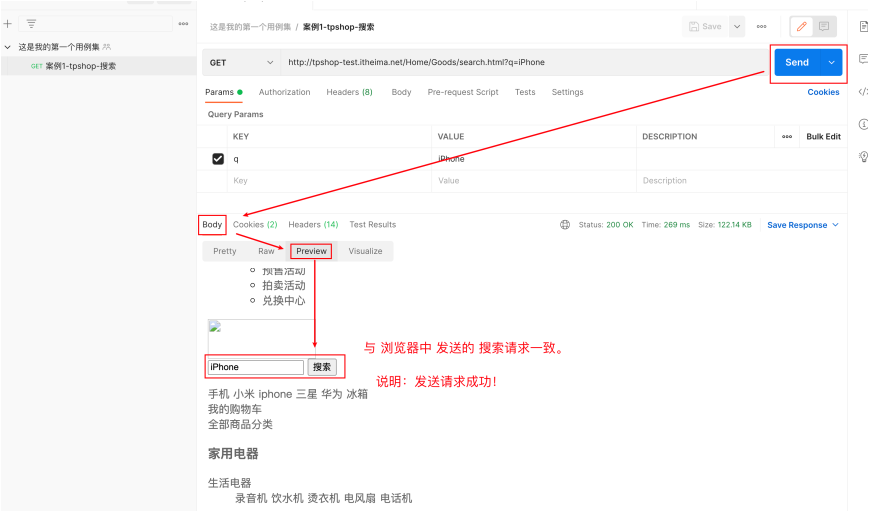
Task: Click the empty Value input field
Action: [533, 181]
